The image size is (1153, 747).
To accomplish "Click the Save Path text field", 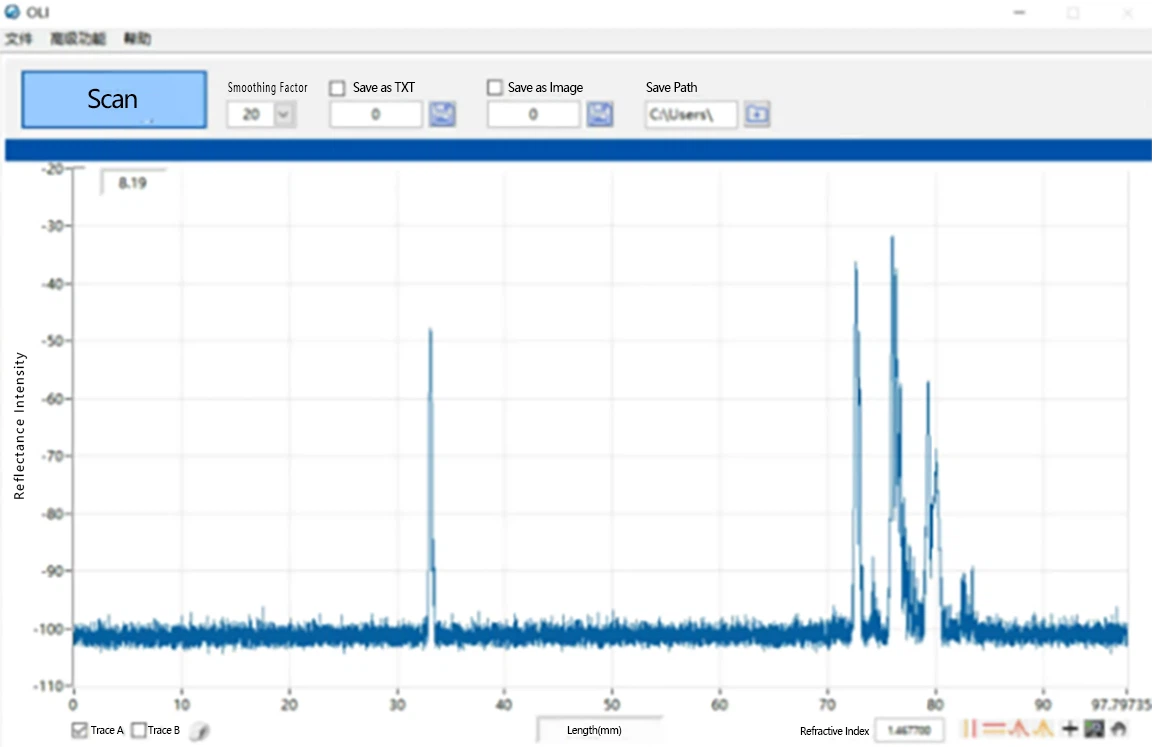I will (x=691, y=115).
